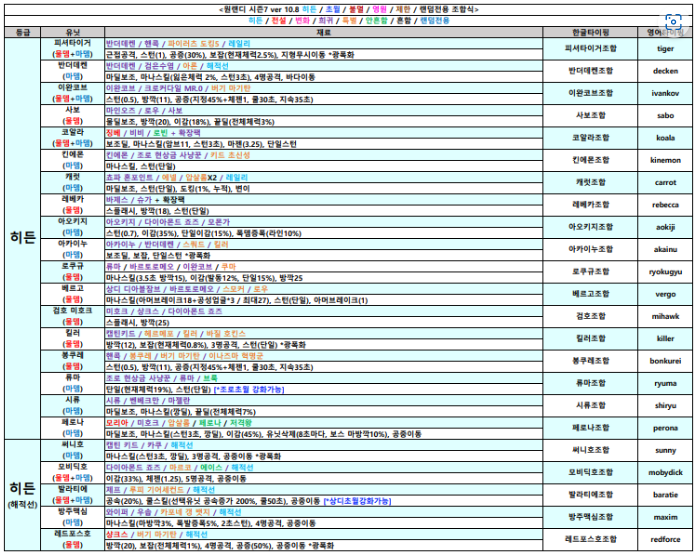The image size is (697, 555).
Task: Click the 'ryokugyu' cell
Action: click(x=665, y=272)
